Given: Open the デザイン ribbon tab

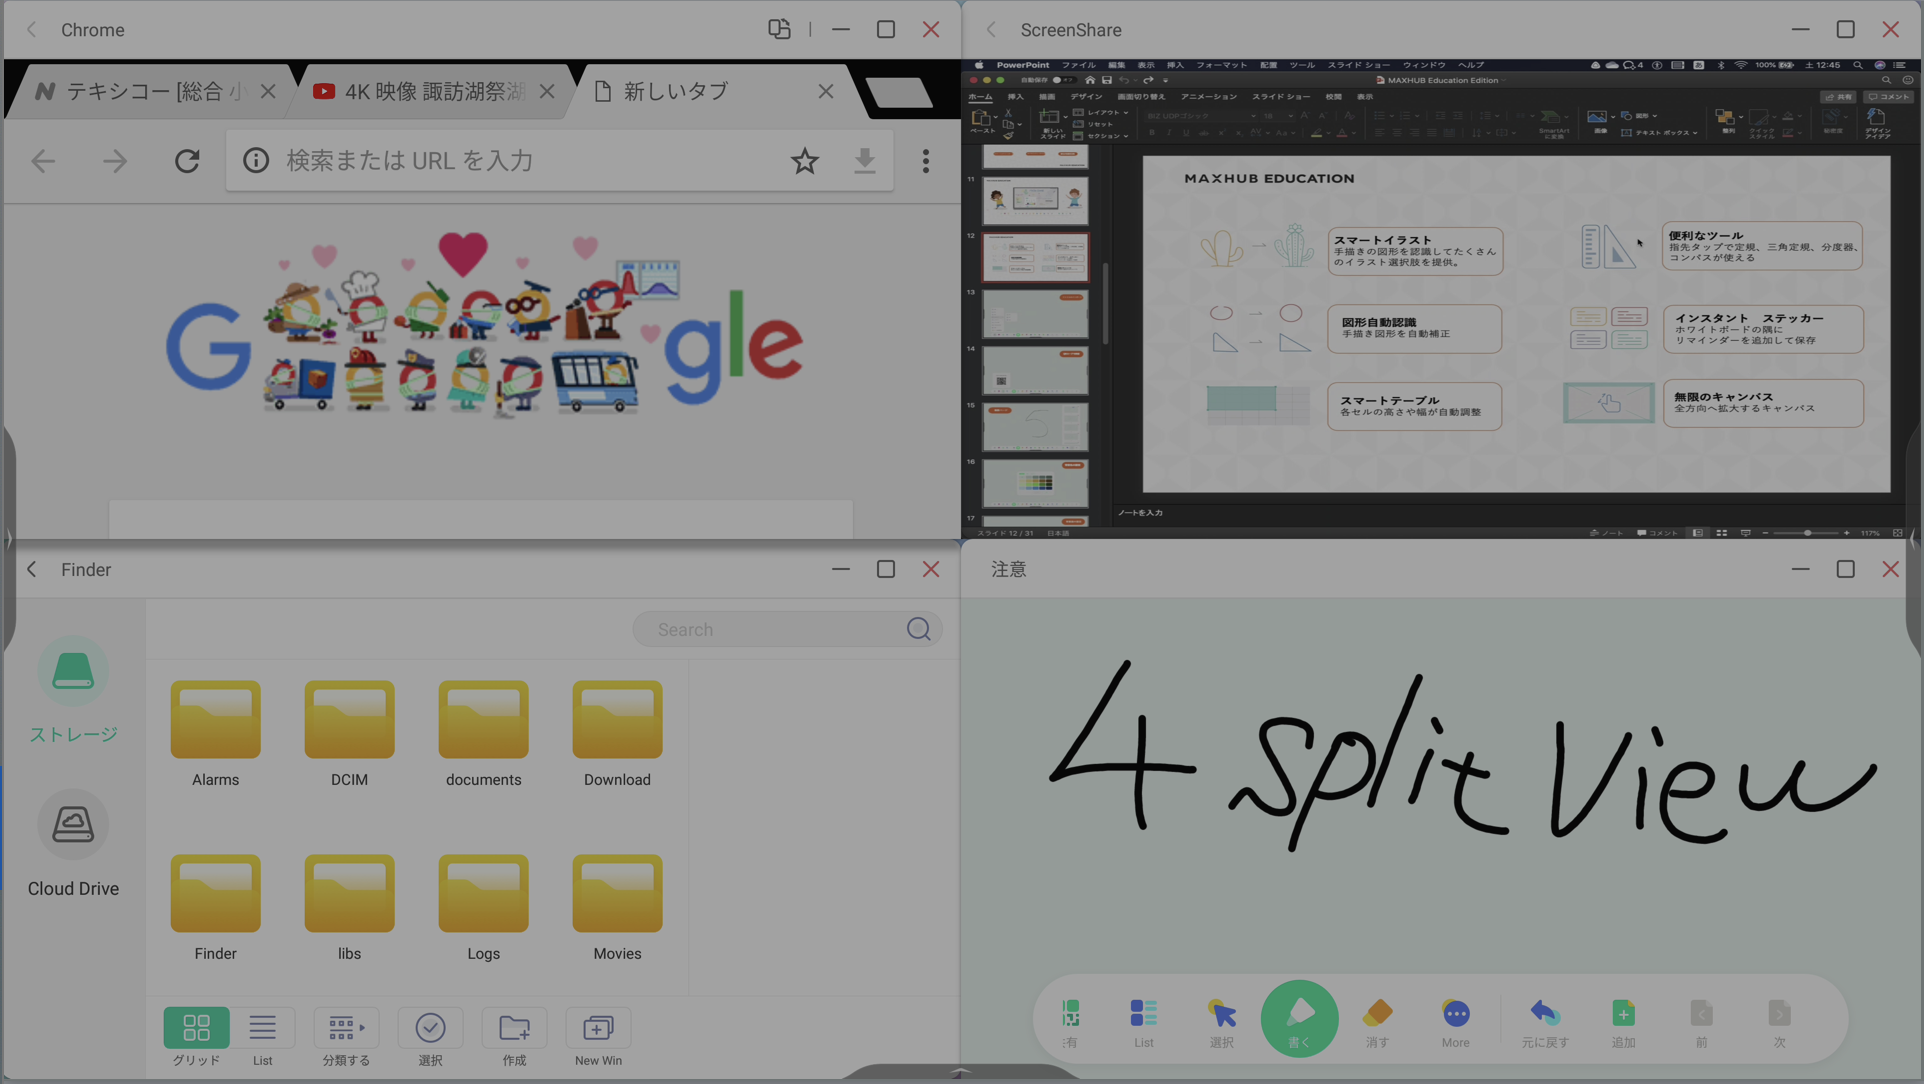Looking at the screenshot, I should pos(1086,97).
